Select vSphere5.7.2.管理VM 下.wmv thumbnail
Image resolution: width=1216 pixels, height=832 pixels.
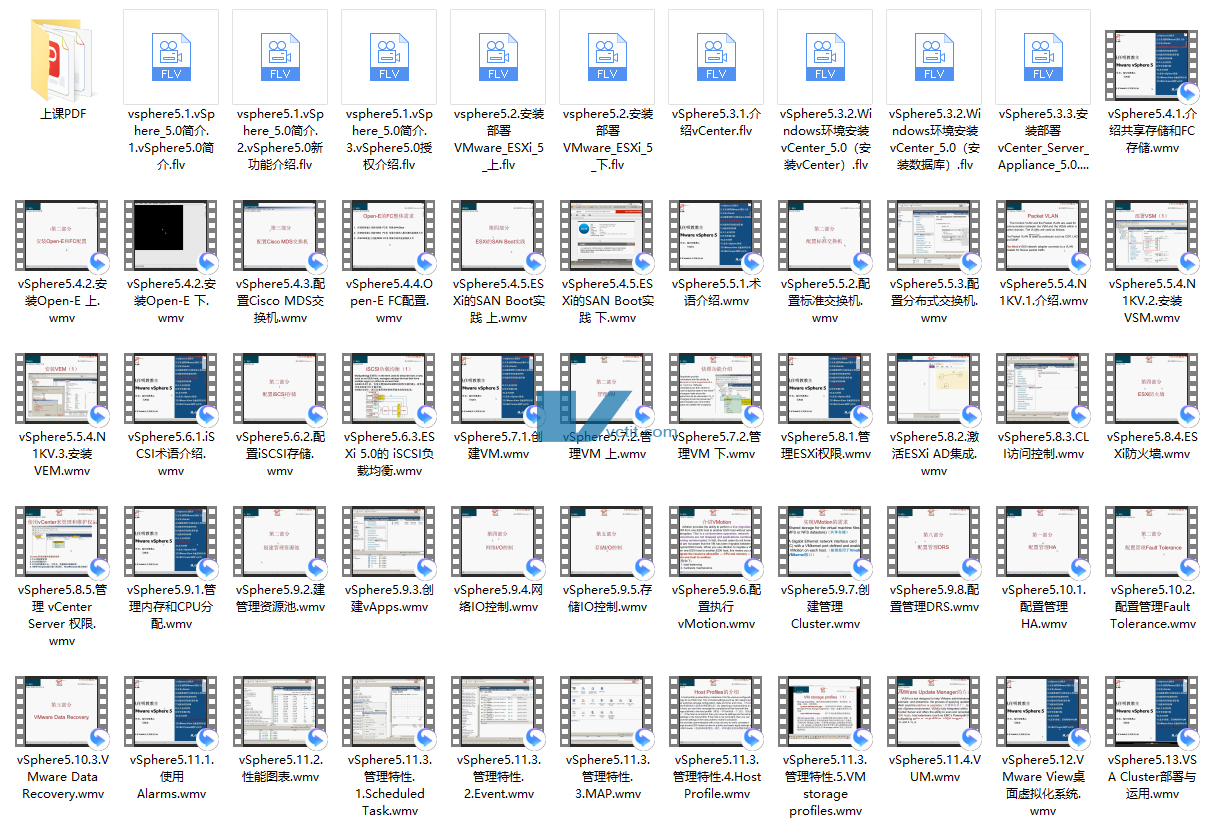[x=716, y=389]
